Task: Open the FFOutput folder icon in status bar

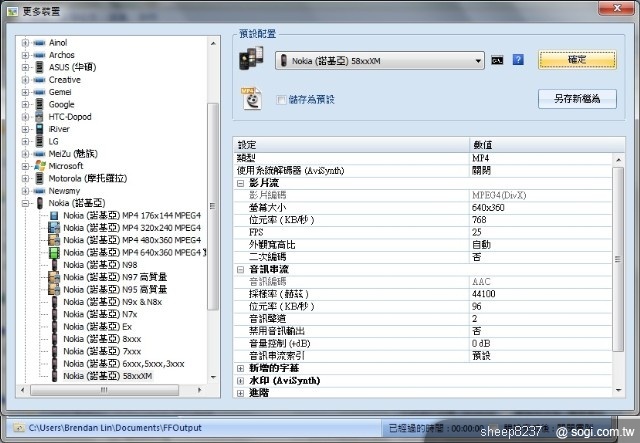Action: click(18, 427)
